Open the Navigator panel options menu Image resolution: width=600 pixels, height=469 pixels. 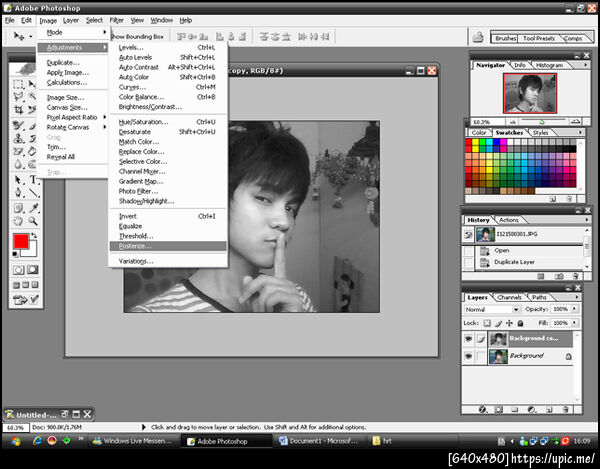pos(585,65)
